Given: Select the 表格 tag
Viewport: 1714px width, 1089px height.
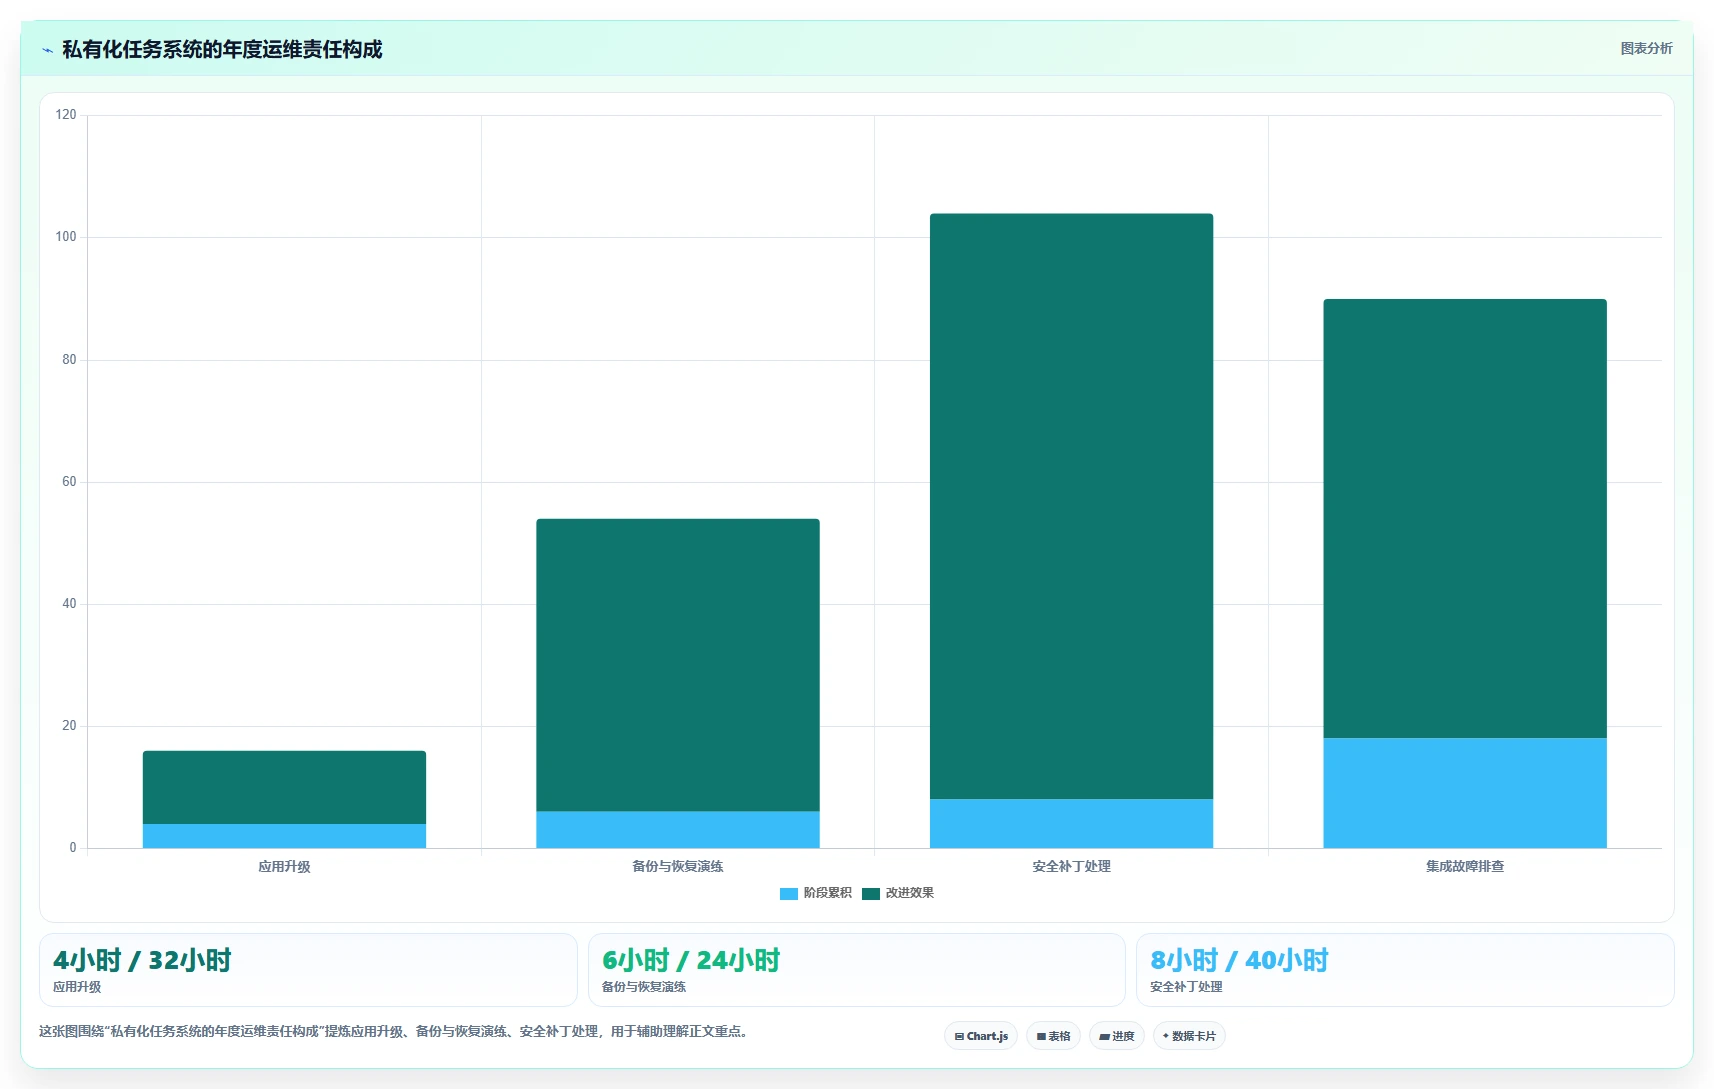Looking at the screenshot, I should coord(1053,1036).
